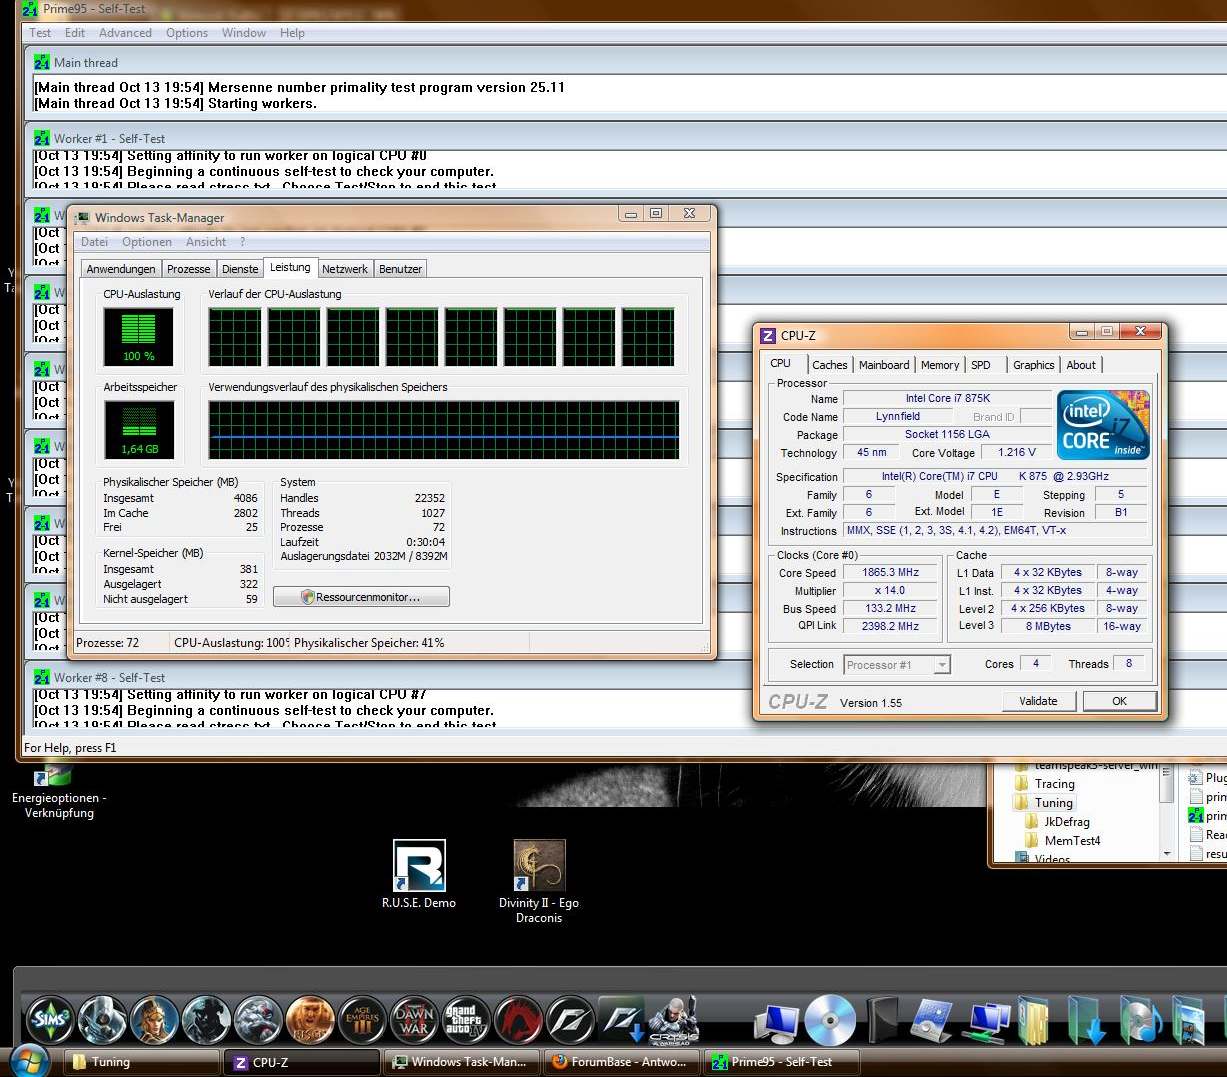Open the Advanced menu in Prime95
The width and height of the screenshot is (1227, 1077).
point(125,33)
